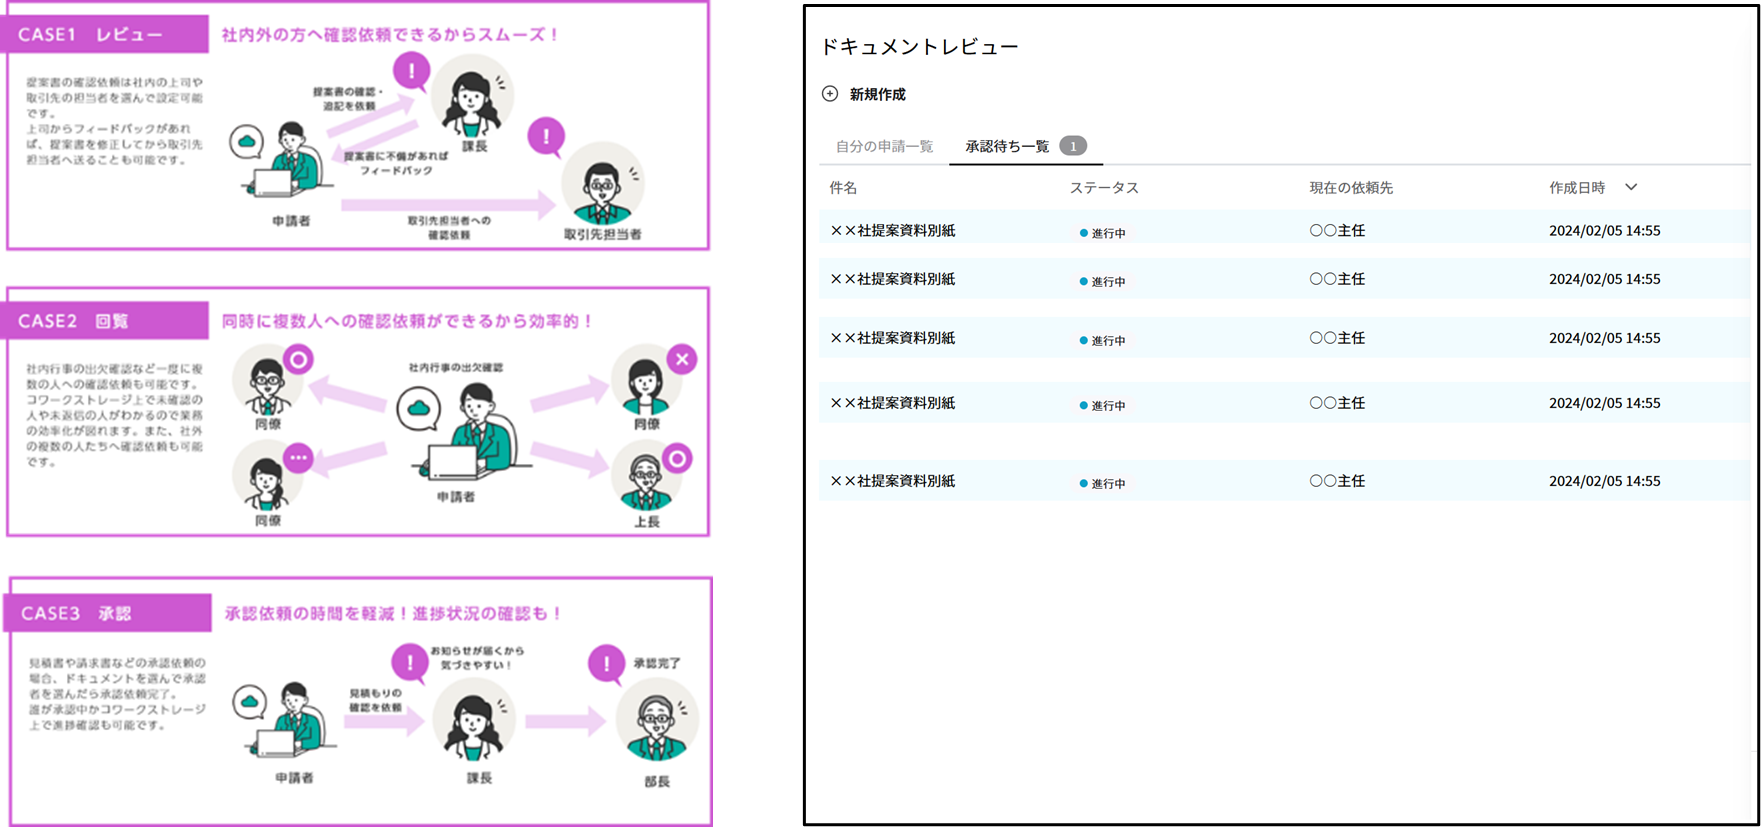Viewport: 1761px width, 827px height.
Task: Click the 件名 column header
Action: pos(843,187)
